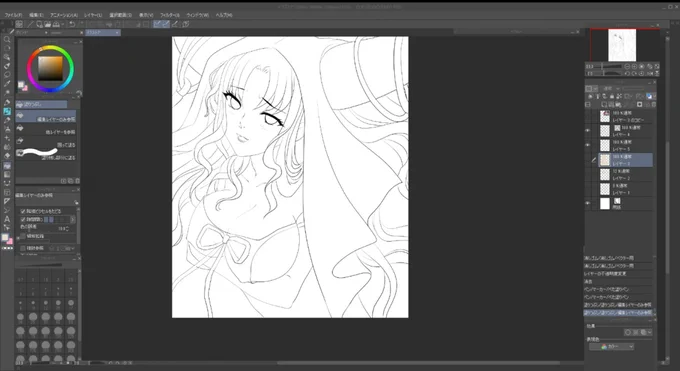This screenshot has width=680, height=371.
Task: Open the dropdown arrow on the highlighted canvas tab
Action: click(x=117, y=33)
